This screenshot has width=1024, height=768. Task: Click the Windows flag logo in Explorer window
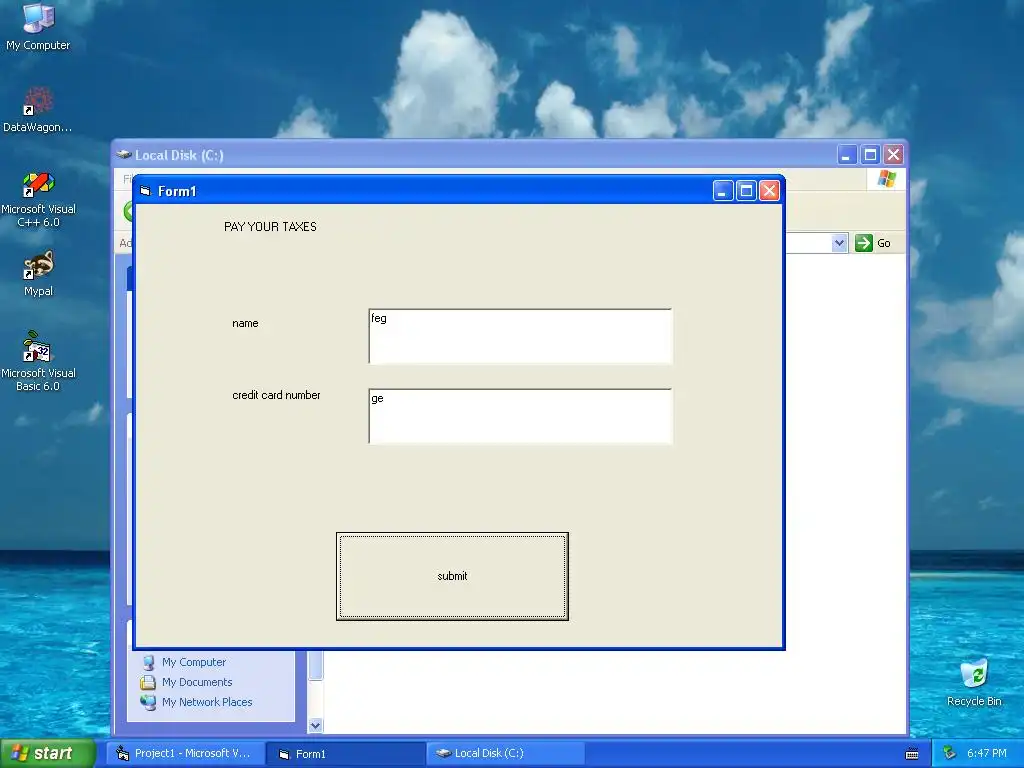(887, 178)
